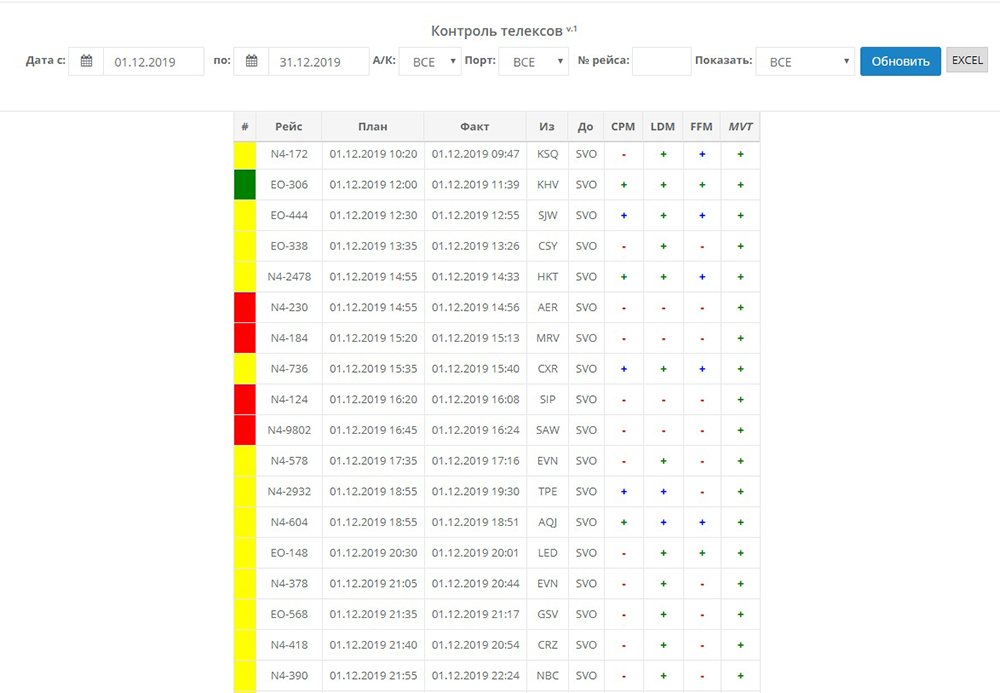Click the MVT plus mark for flight N4-390

point(740,675)
